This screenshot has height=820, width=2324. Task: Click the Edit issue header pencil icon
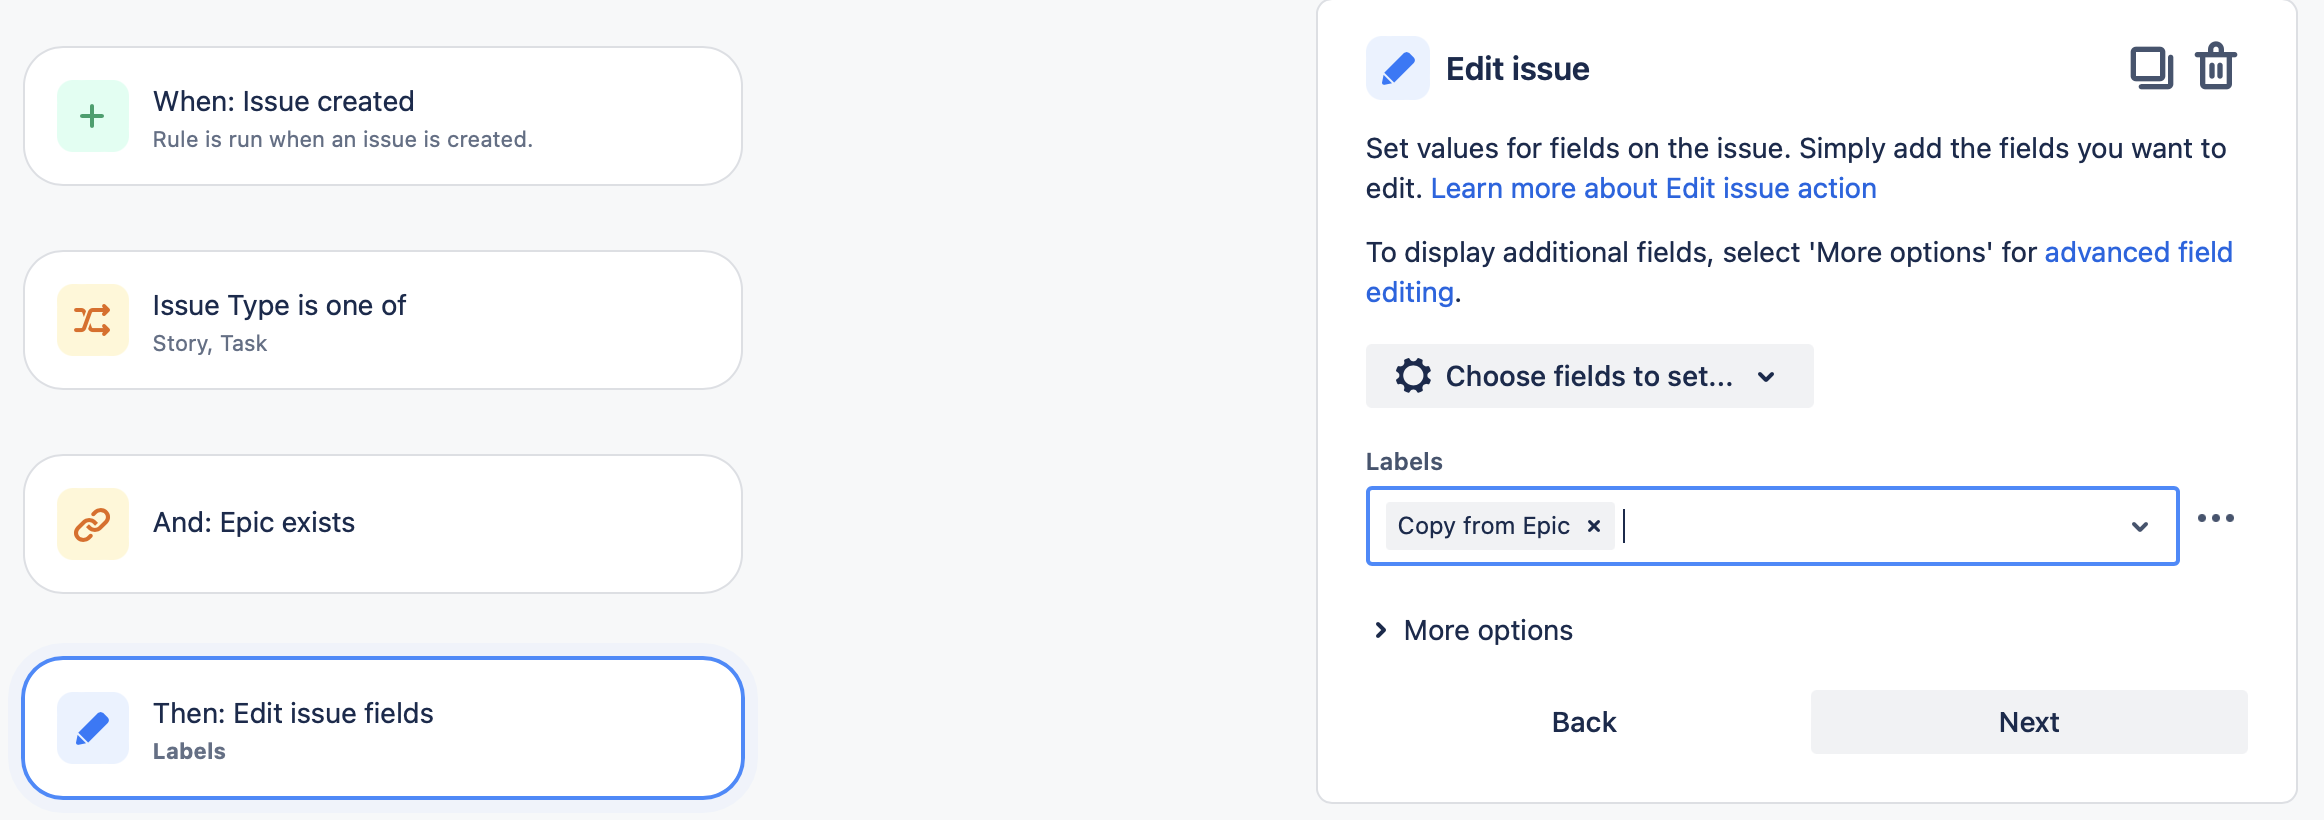1397,69
